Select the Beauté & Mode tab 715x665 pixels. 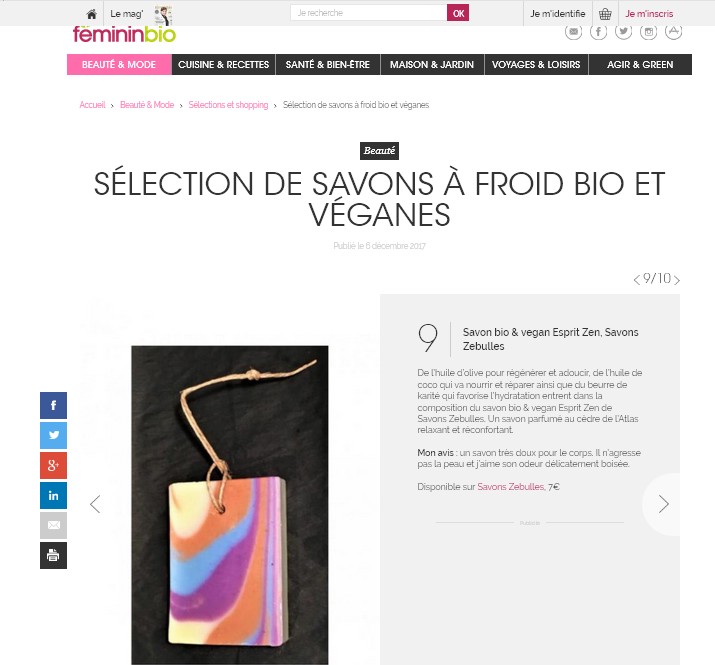119,64
